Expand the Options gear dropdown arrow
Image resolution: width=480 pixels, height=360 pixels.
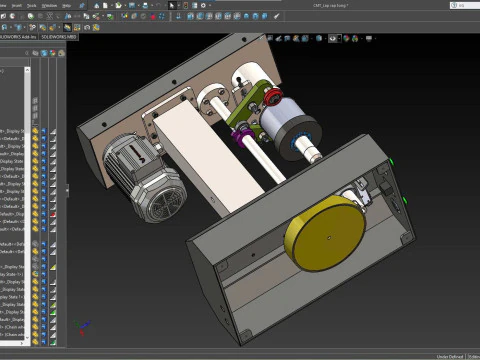point(210,6)
